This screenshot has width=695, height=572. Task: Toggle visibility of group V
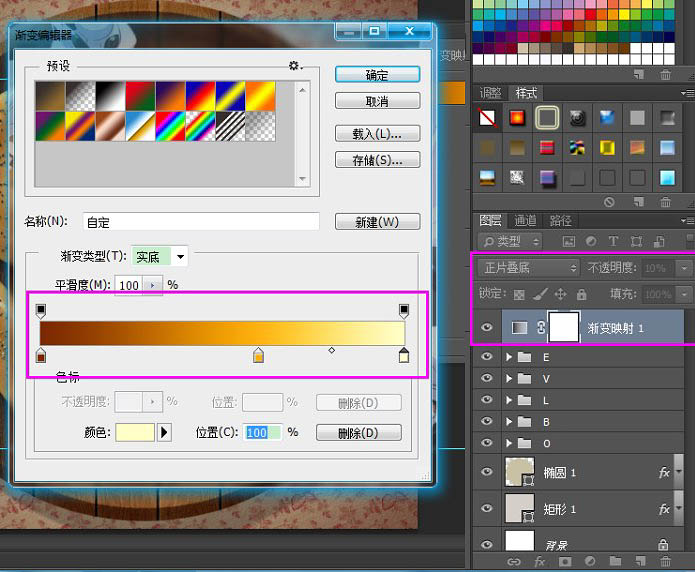click(487, 378)
